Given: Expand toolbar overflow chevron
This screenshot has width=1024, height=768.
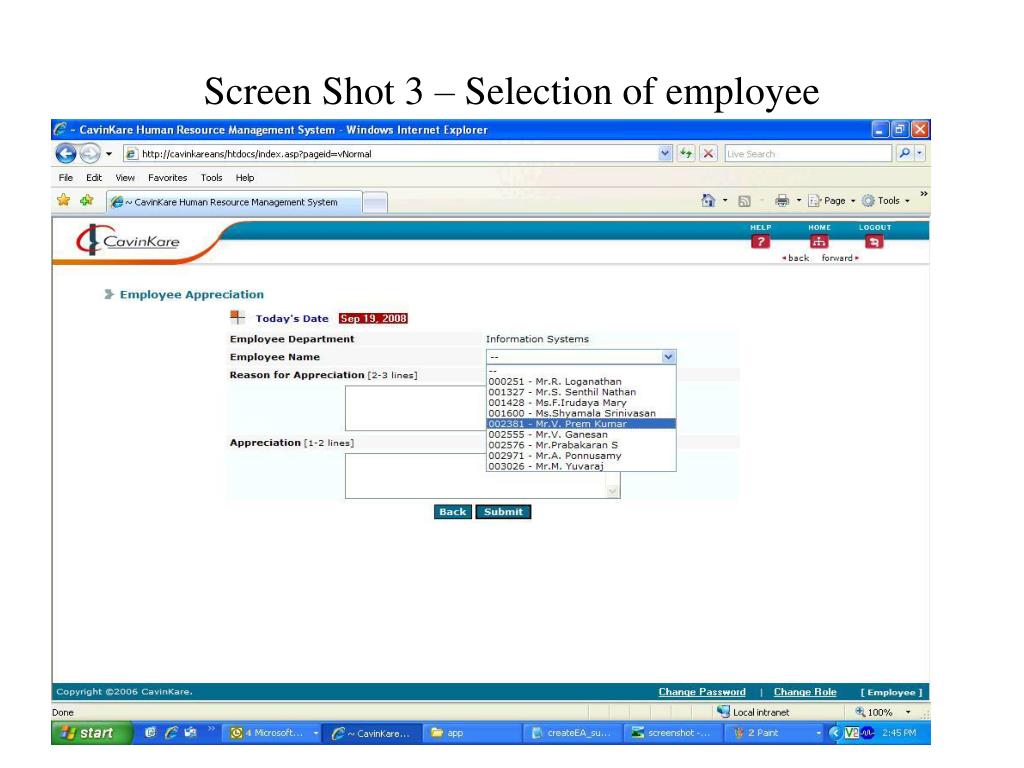Looking at the screenshot, I should click(x=923, y=194).
